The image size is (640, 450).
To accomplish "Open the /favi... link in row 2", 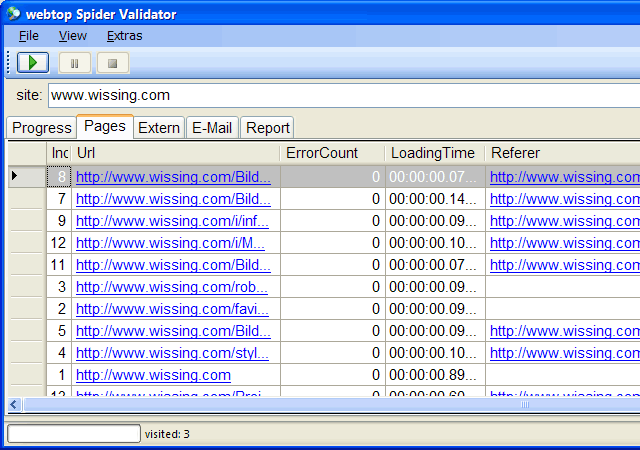I will click(x=172, y=309).
